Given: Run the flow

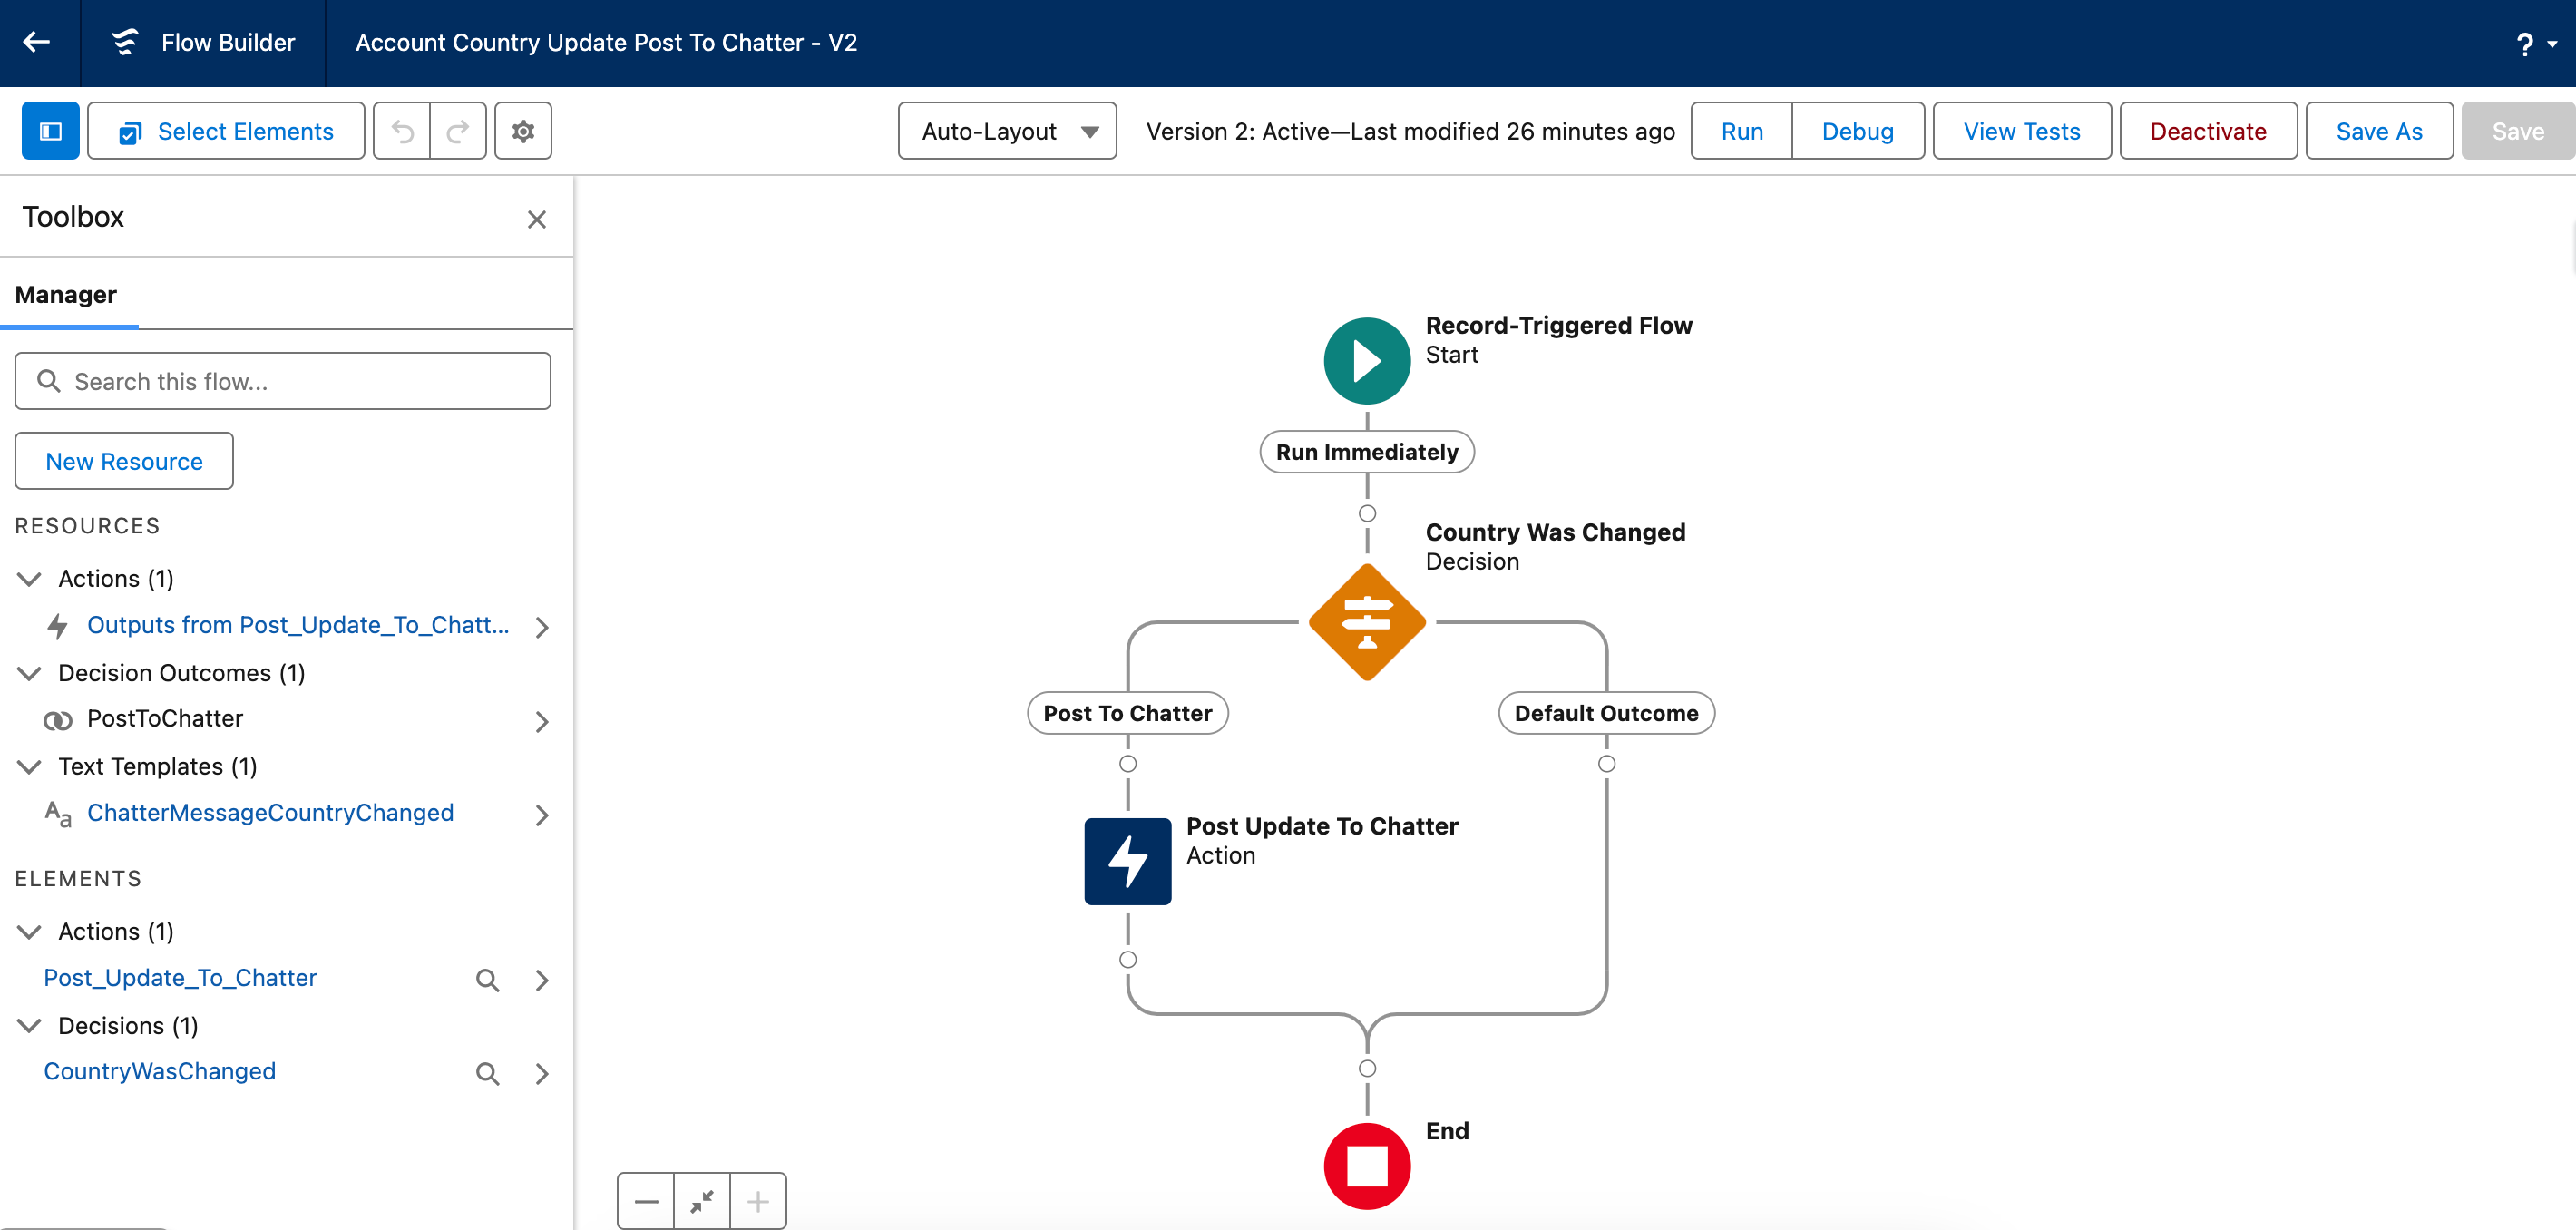Looking at the screenshot, I should [x=1741, y=130].
